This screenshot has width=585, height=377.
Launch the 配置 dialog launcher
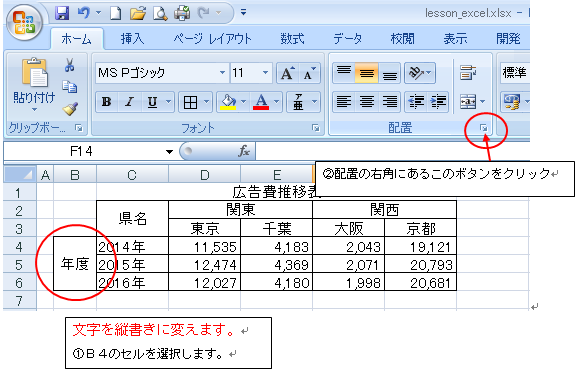point(484,128)
